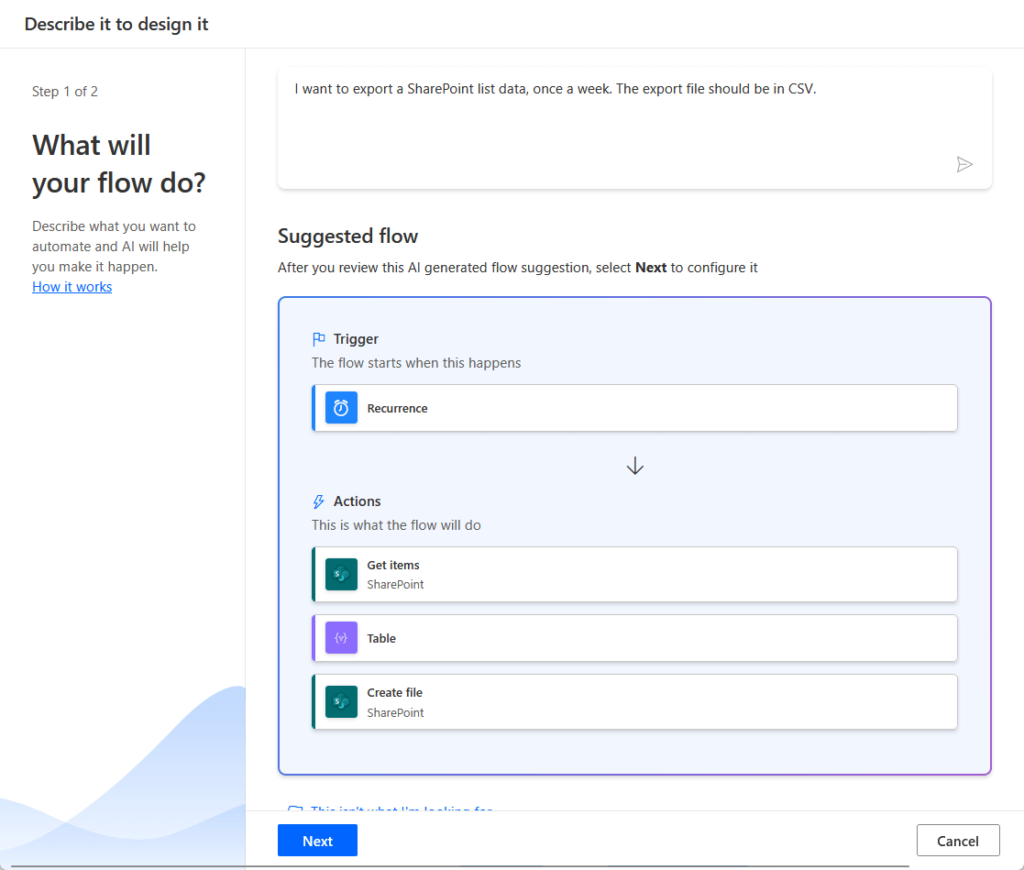1024x870 pixels.
Task: Click the Get items SharePoint icon
Action: [x=341, y=574]
